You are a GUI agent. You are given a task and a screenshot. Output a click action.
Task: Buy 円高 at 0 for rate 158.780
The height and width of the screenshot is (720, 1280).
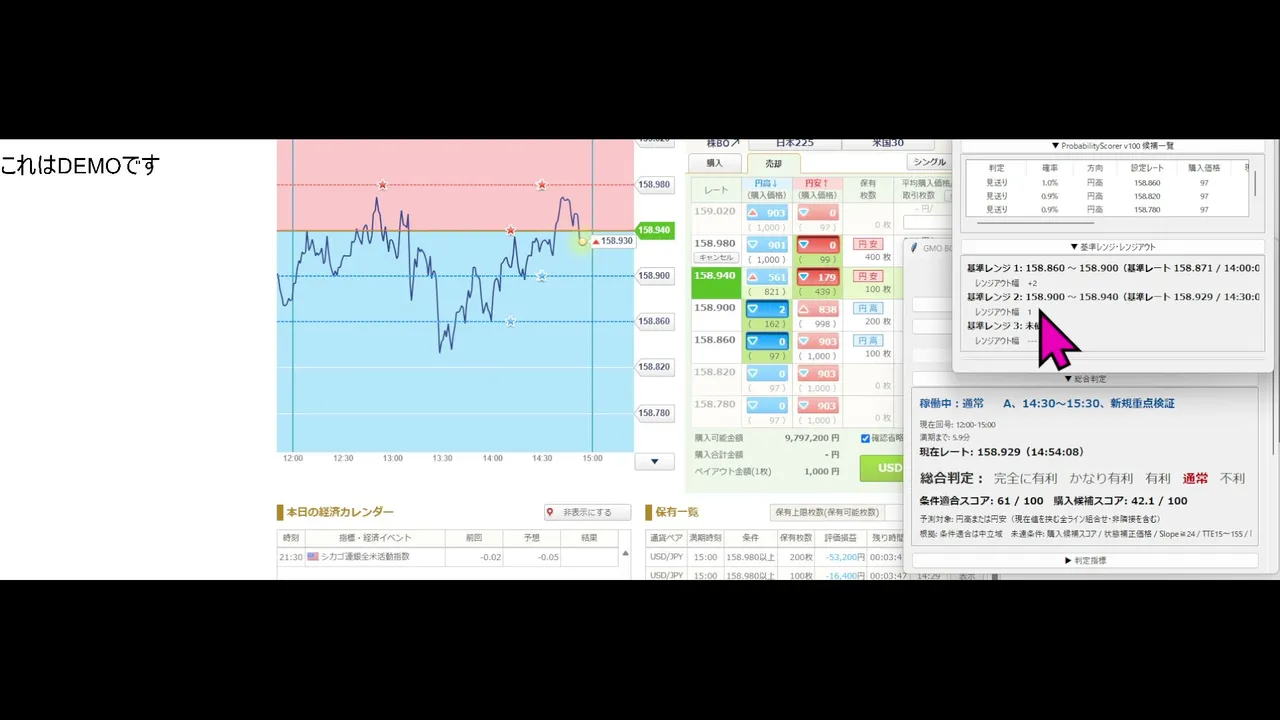[767, 405]
